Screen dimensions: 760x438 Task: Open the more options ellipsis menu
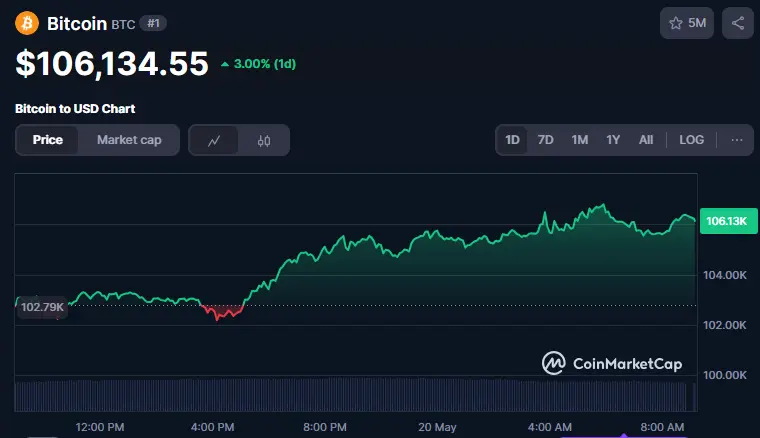tap(737, 140)
